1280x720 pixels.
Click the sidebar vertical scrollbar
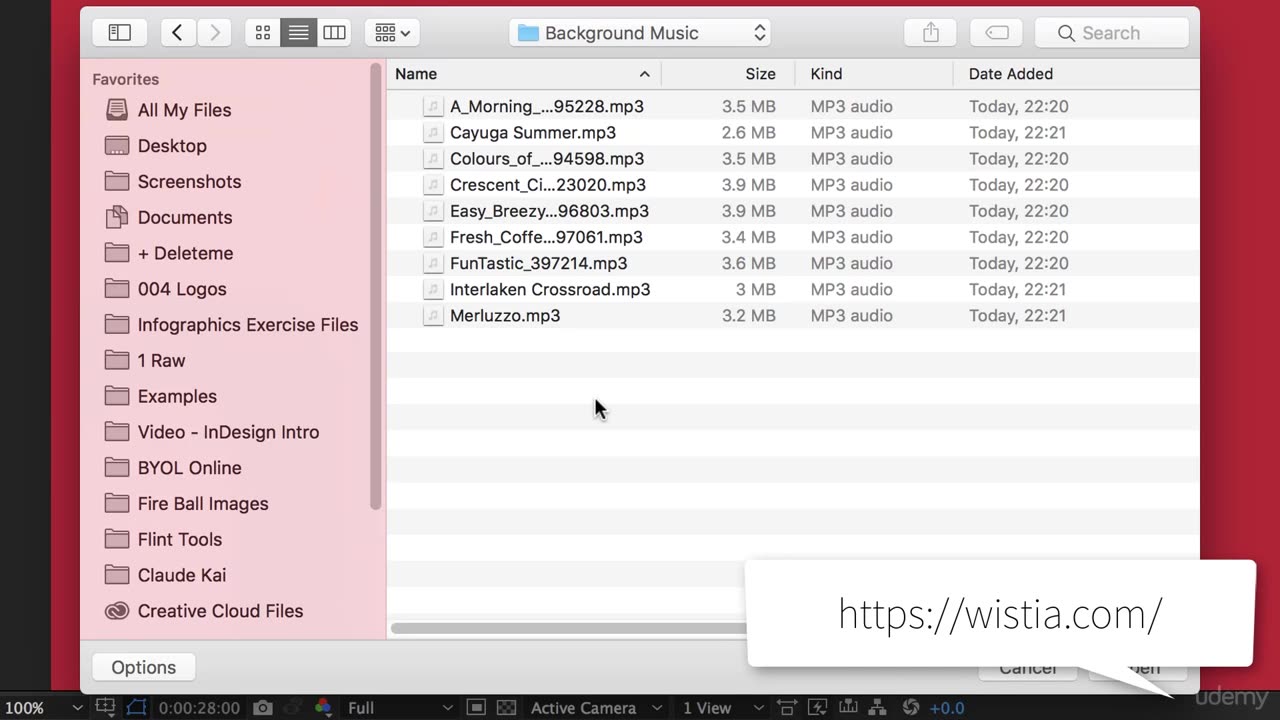point(376,286)
